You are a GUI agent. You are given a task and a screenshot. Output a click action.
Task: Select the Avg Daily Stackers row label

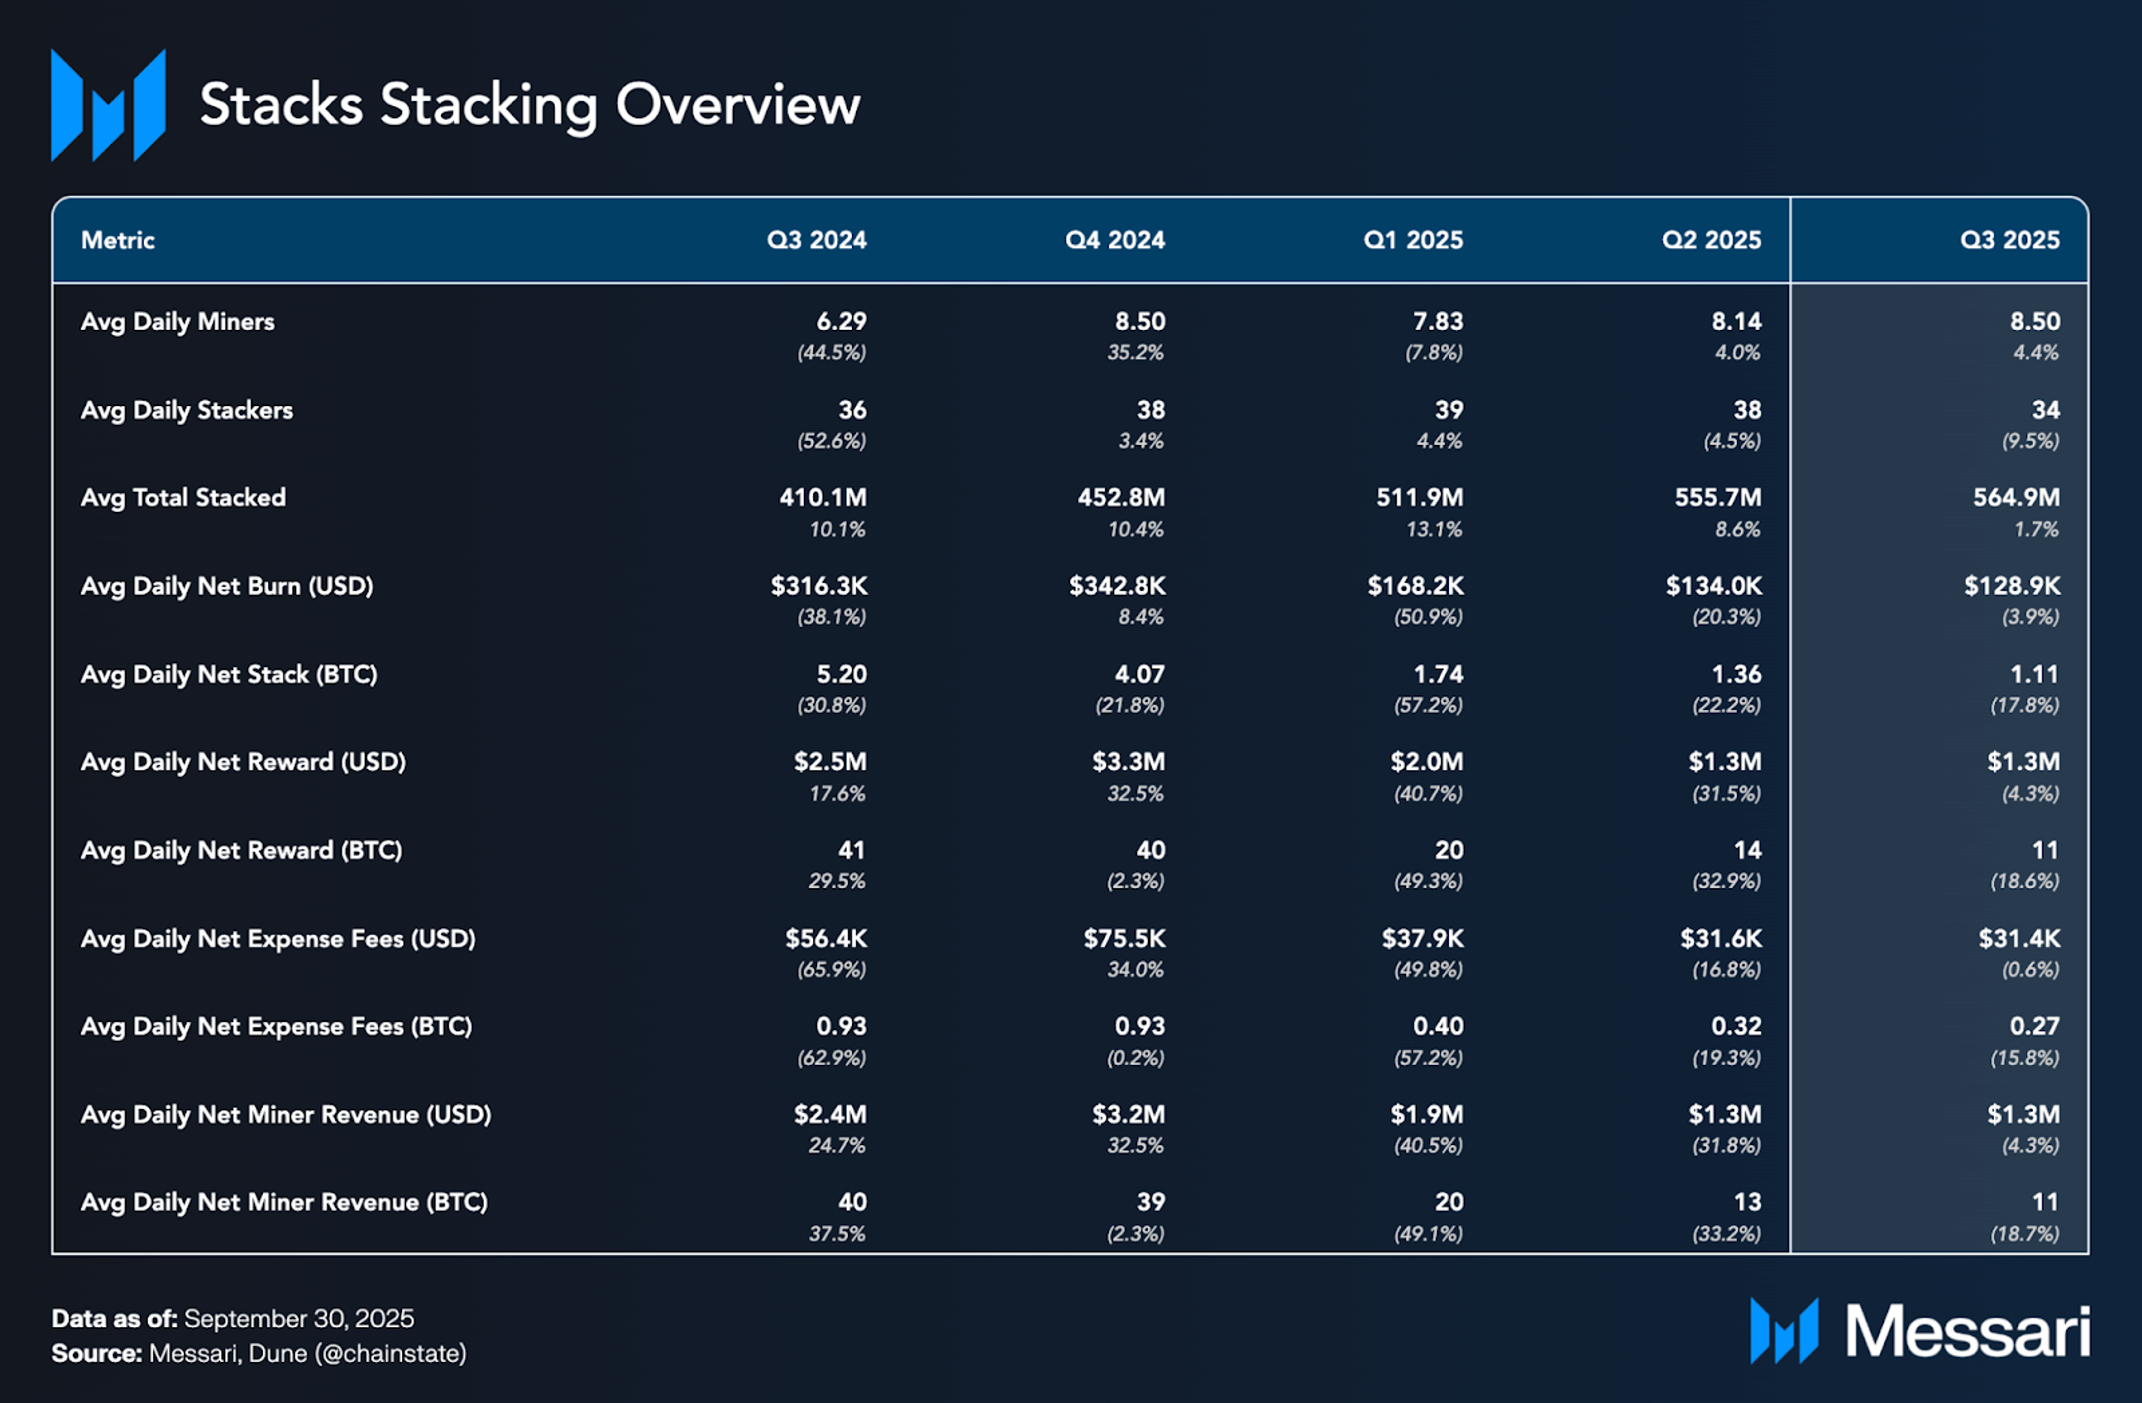[x=186, y=410]
